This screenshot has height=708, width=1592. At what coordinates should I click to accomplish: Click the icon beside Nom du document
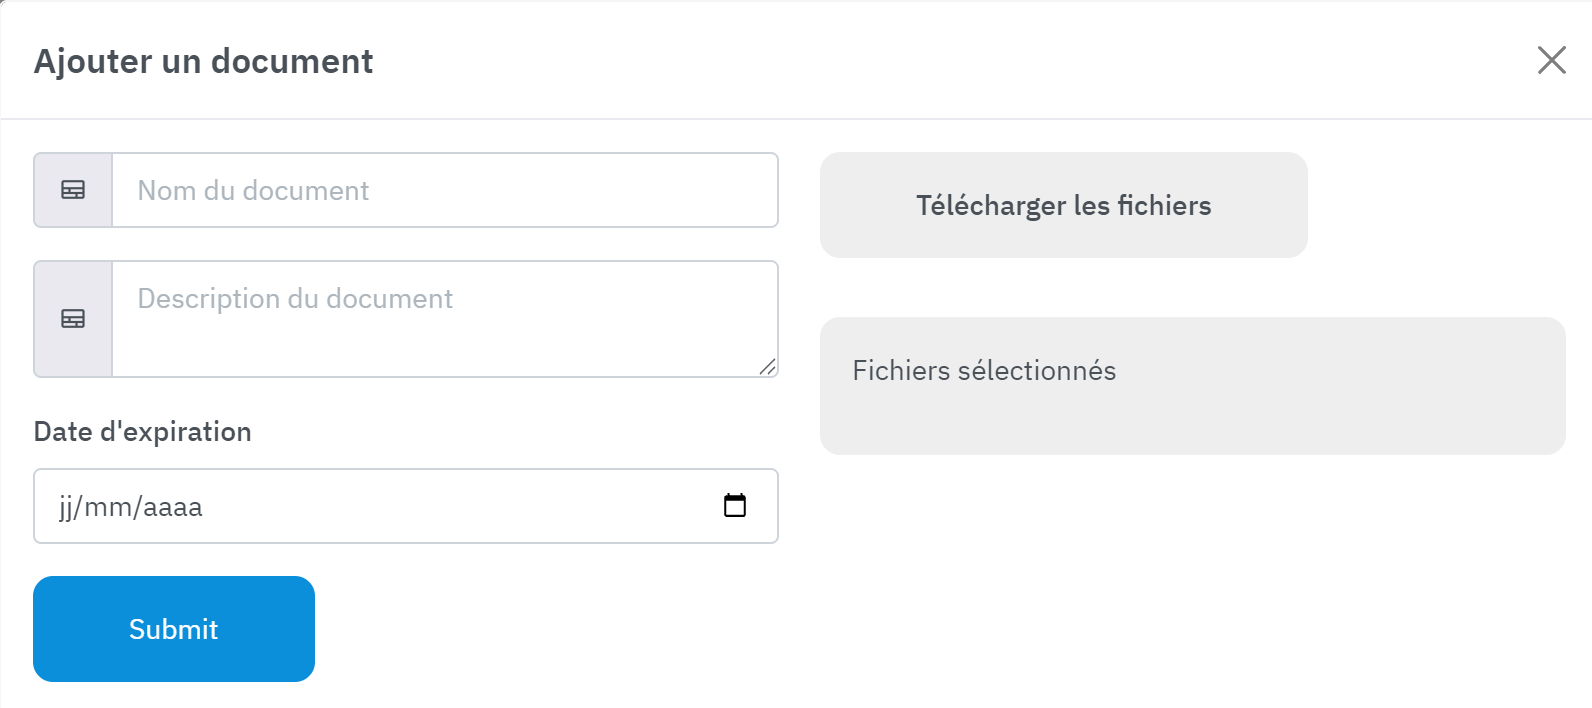(x=73, y=190)
